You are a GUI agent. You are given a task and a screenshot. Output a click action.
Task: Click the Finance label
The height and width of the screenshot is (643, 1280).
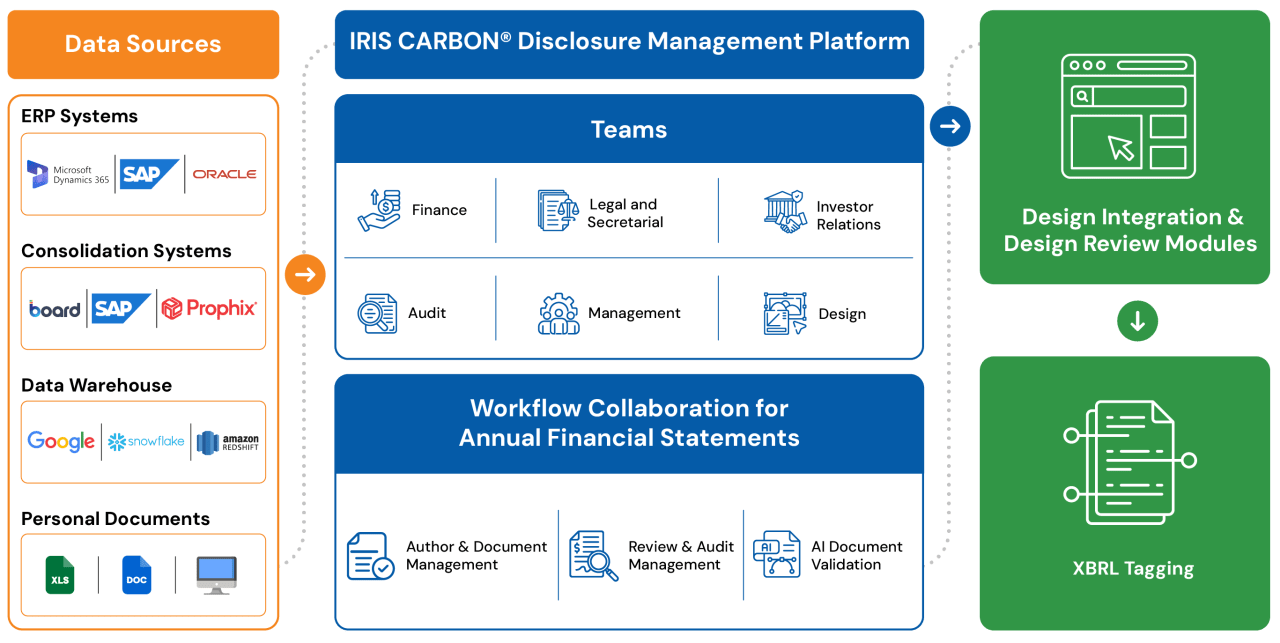click(x=439, y=210)
